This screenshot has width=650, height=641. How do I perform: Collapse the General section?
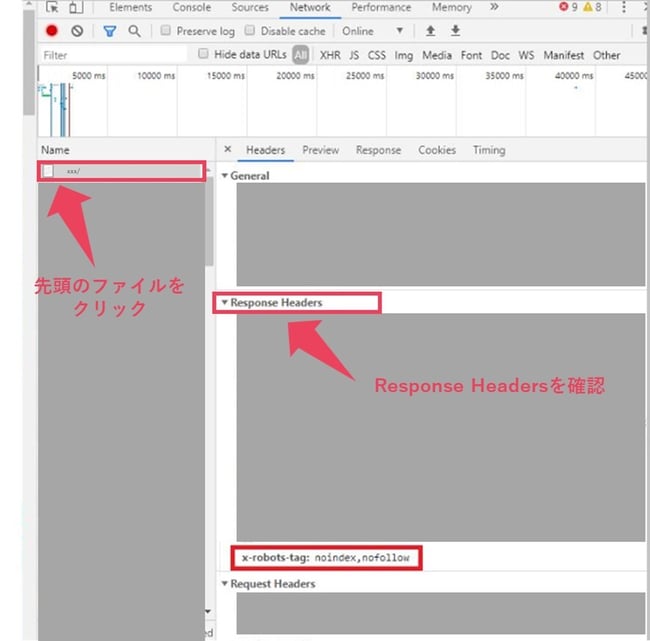[x=225, y=176]
